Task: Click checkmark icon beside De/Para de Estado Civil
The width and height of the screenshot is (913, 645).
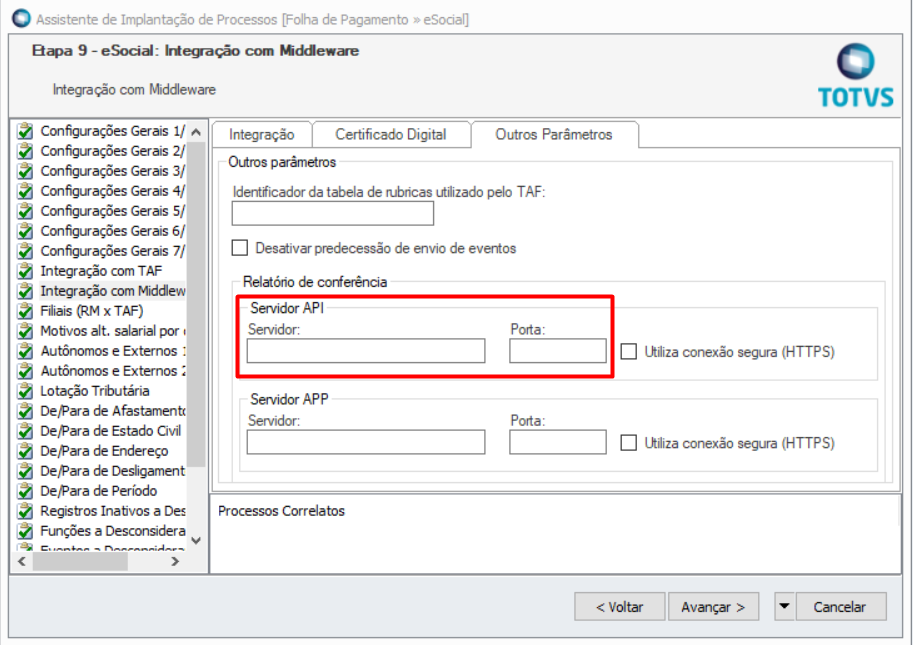Action: tap(25, 431)
